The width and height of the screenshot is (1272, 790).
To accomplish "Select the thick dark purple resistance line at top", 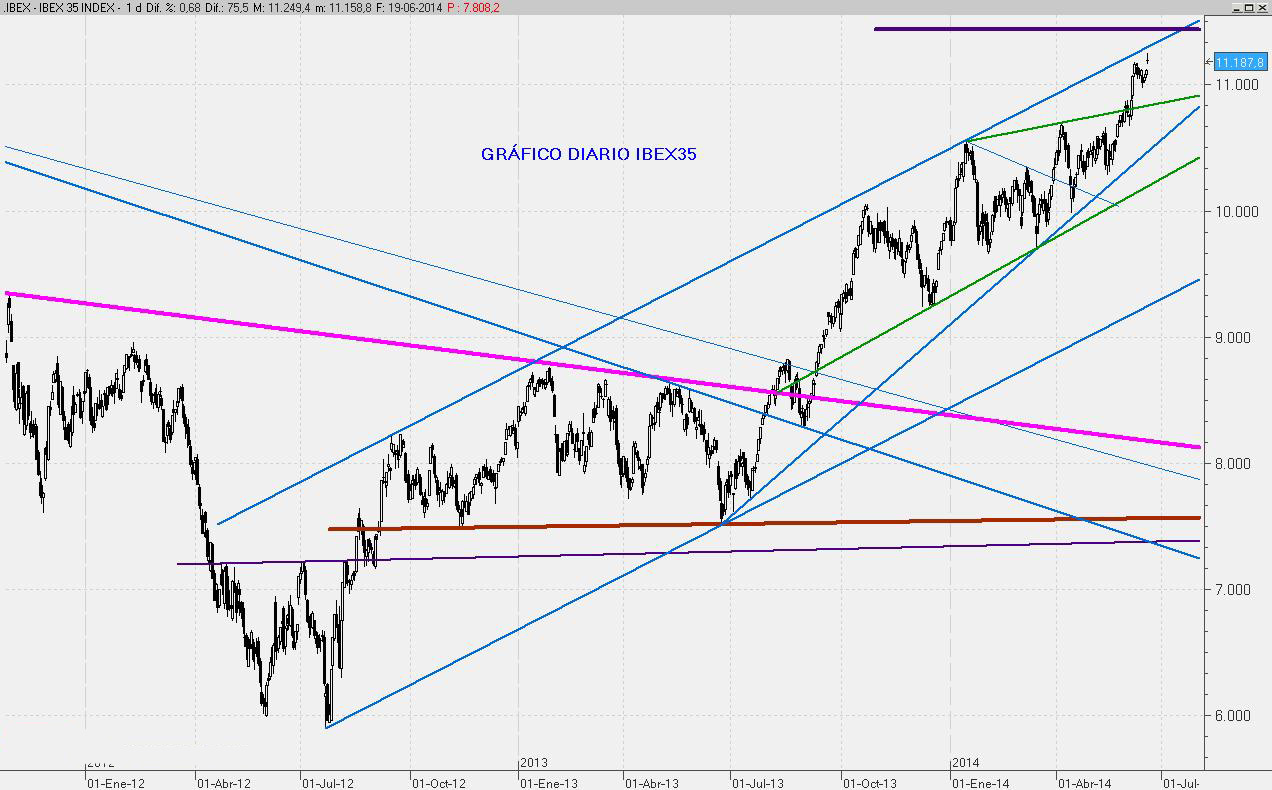I will [x=1030, y=29].
